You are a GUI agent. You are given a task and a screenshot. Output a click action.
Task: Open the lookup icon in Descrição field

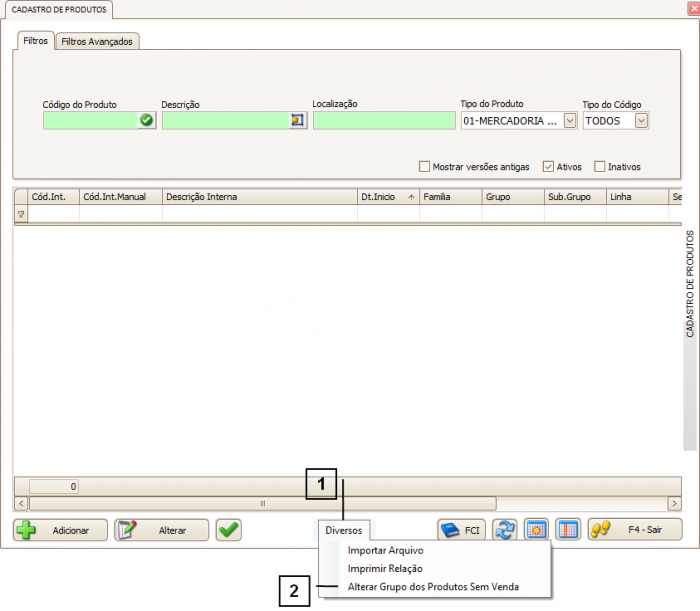click(297, 120)
